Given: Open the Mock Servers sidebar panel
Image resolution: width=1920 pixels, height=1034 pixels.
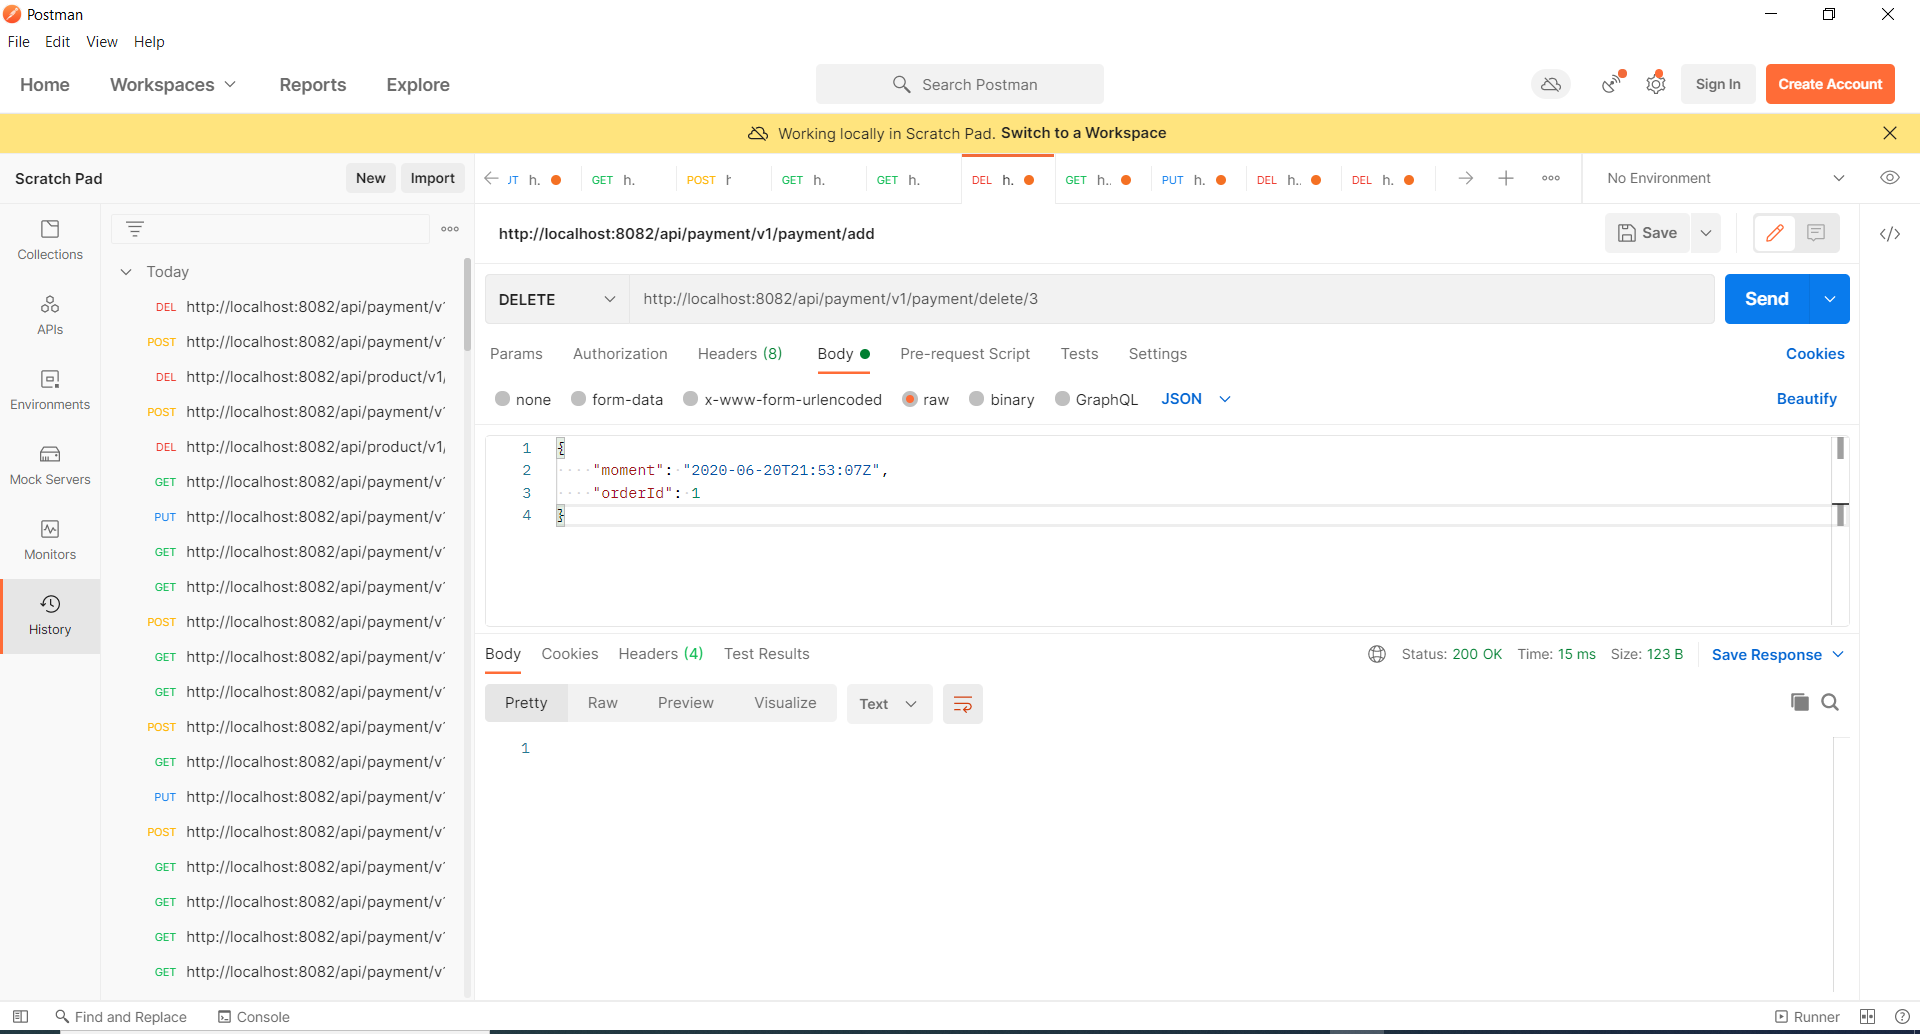Looking at the screenshot, I should coord(50,466).
